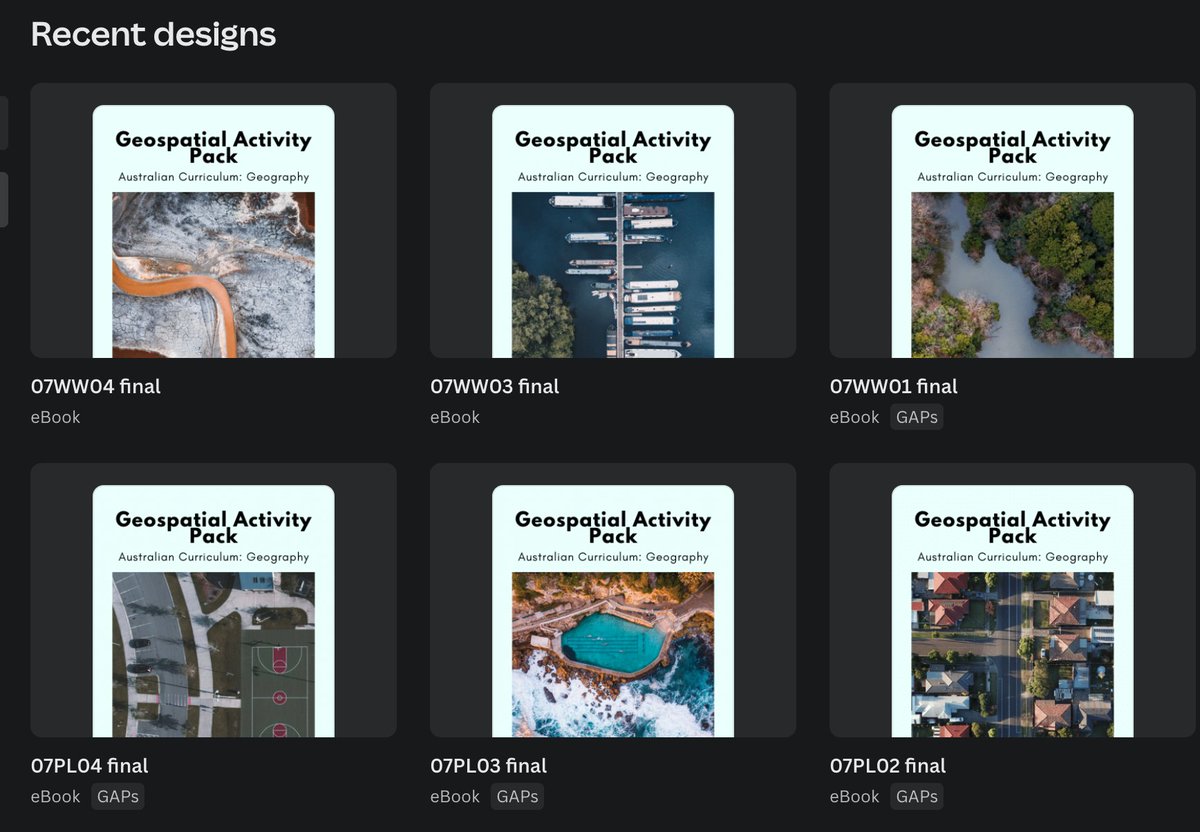Click the GAPs tag under 07WW01 final
The height and width of the screenshot is (832, 1200).
[916, 417]
